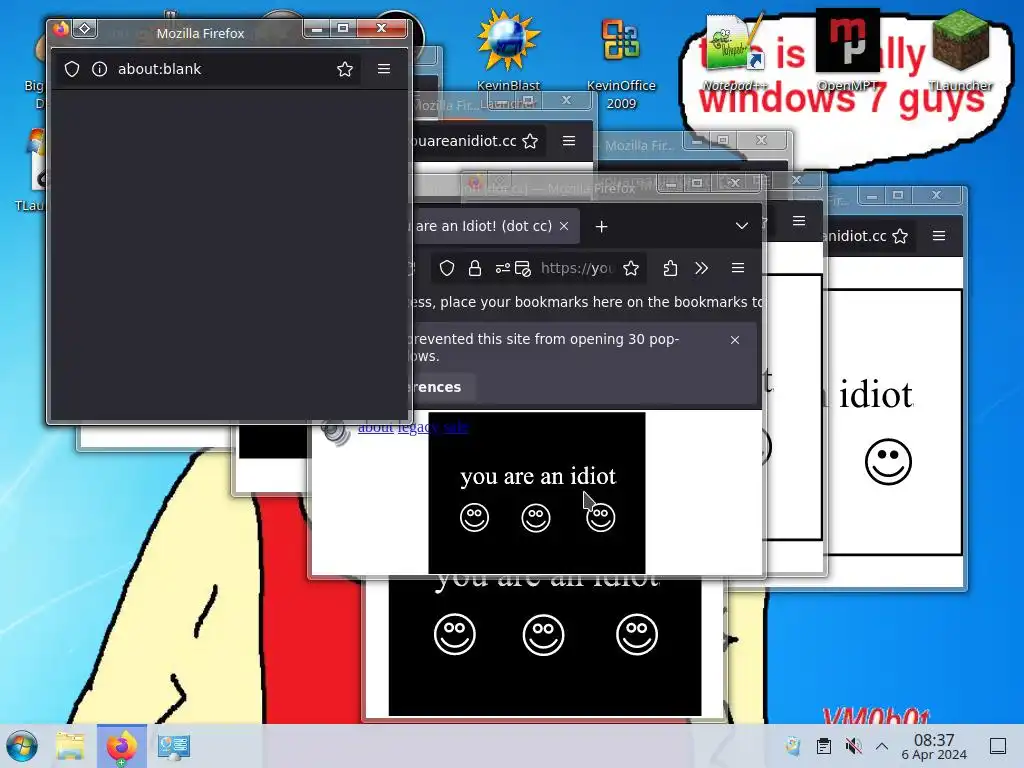The height and width of the screenshot is (768, 1024).
Task: Click the shield icon in about:blank window
Action: click(x=72, y=69)
